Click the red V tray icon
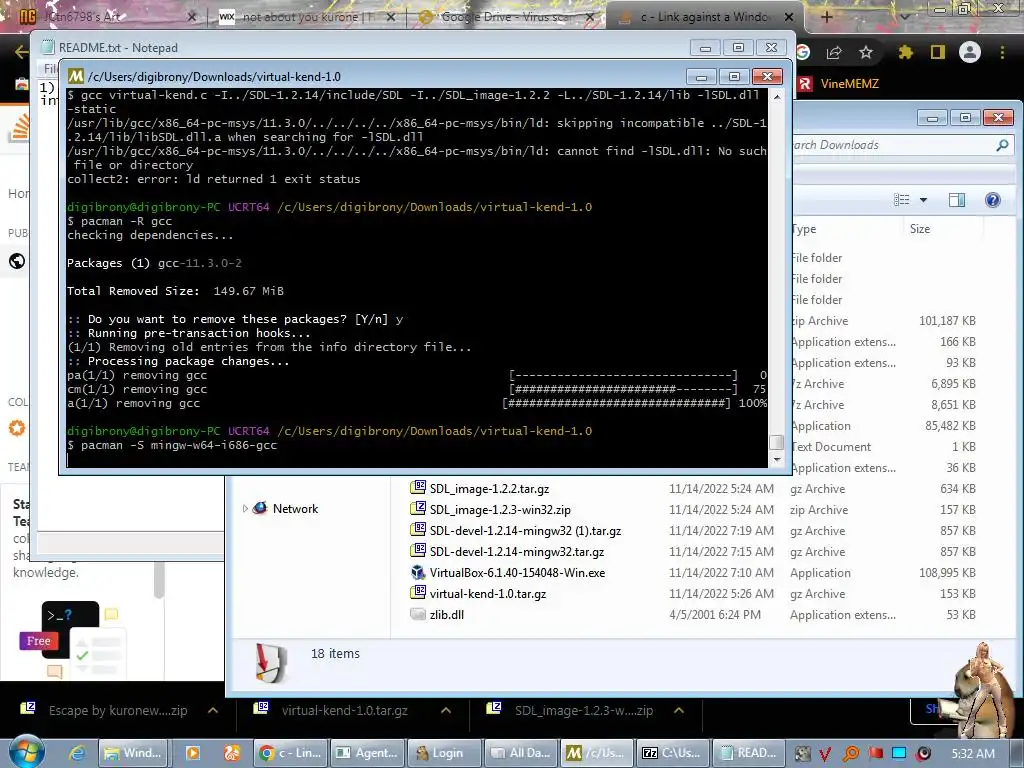The height and width of the screenshot is (768, 1024). click(825, 754)
